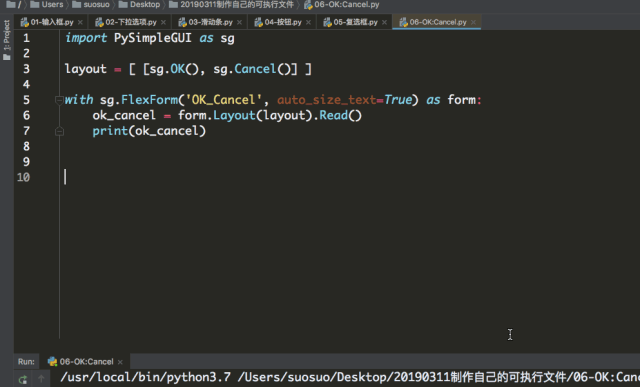Click the auto_size_text parameter
The image size is (640, 387).
point(327,100)
